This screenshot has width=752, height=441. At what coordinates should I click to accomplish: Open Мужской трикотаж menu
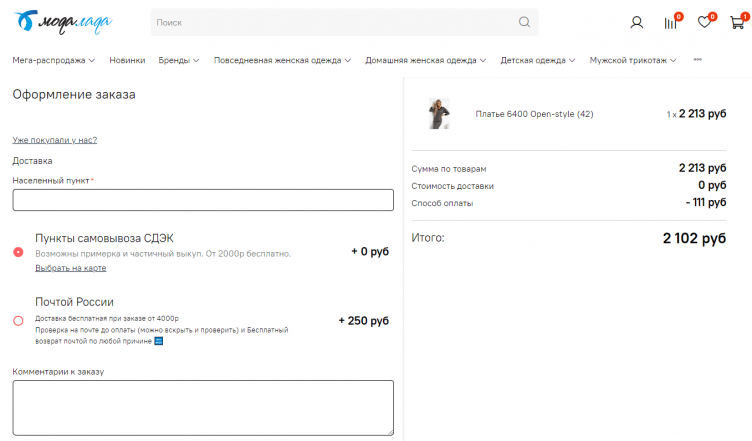tap(632, 61)
